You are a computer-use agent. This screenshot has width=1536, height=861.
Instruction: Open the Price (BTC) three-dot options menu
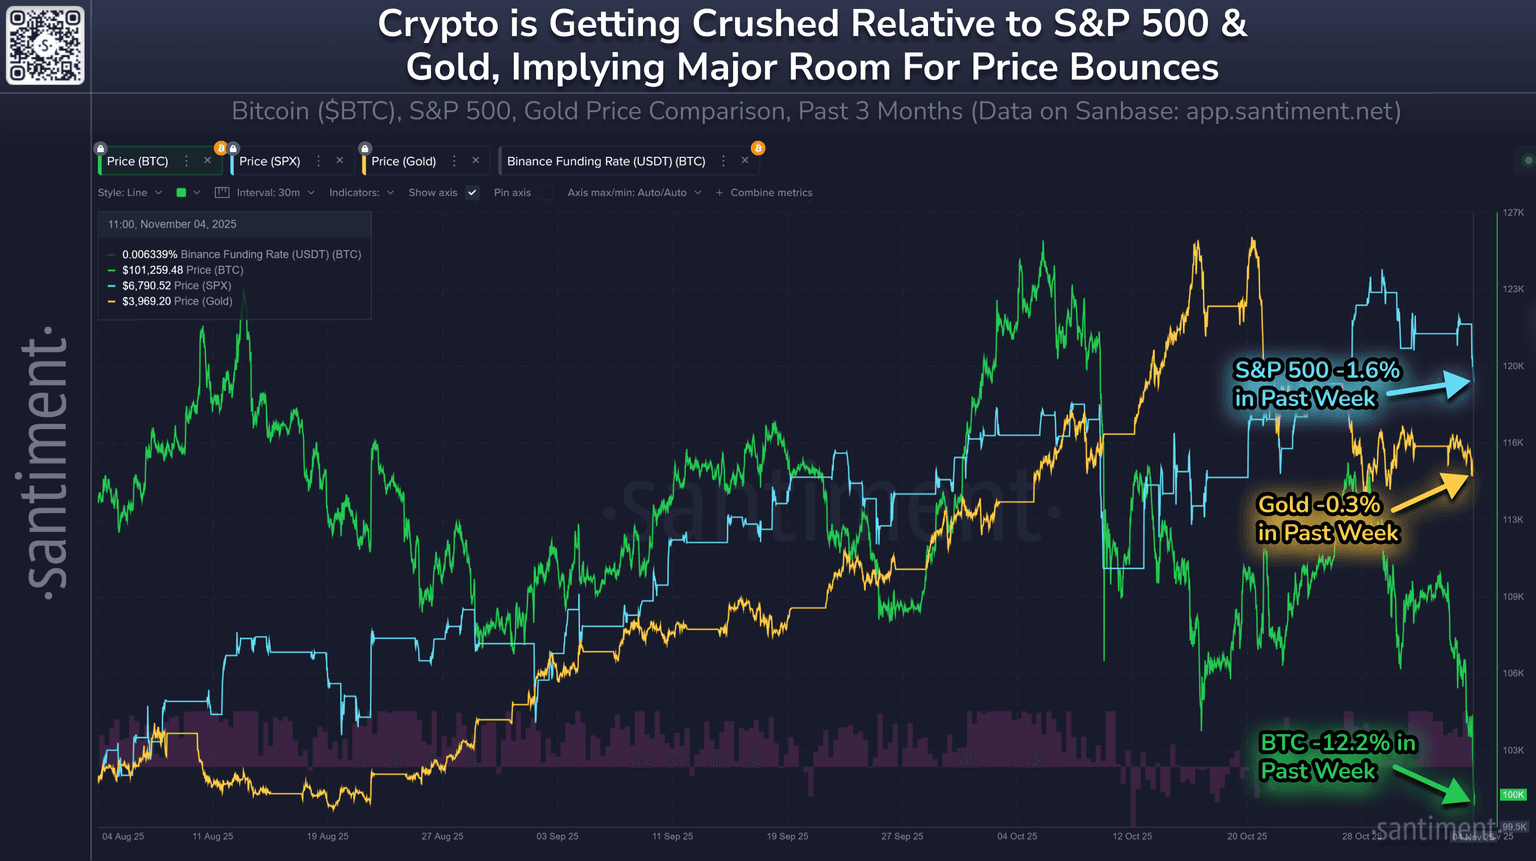(x=187, y=161)
